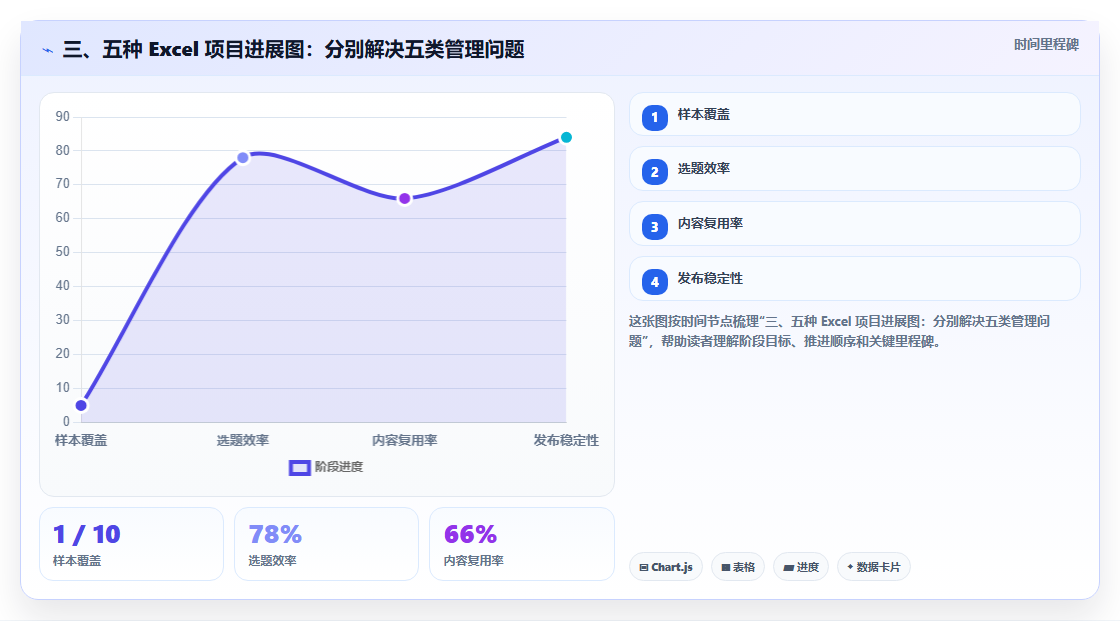Click the number 3 badge for 内容复用率

(654, 227)
